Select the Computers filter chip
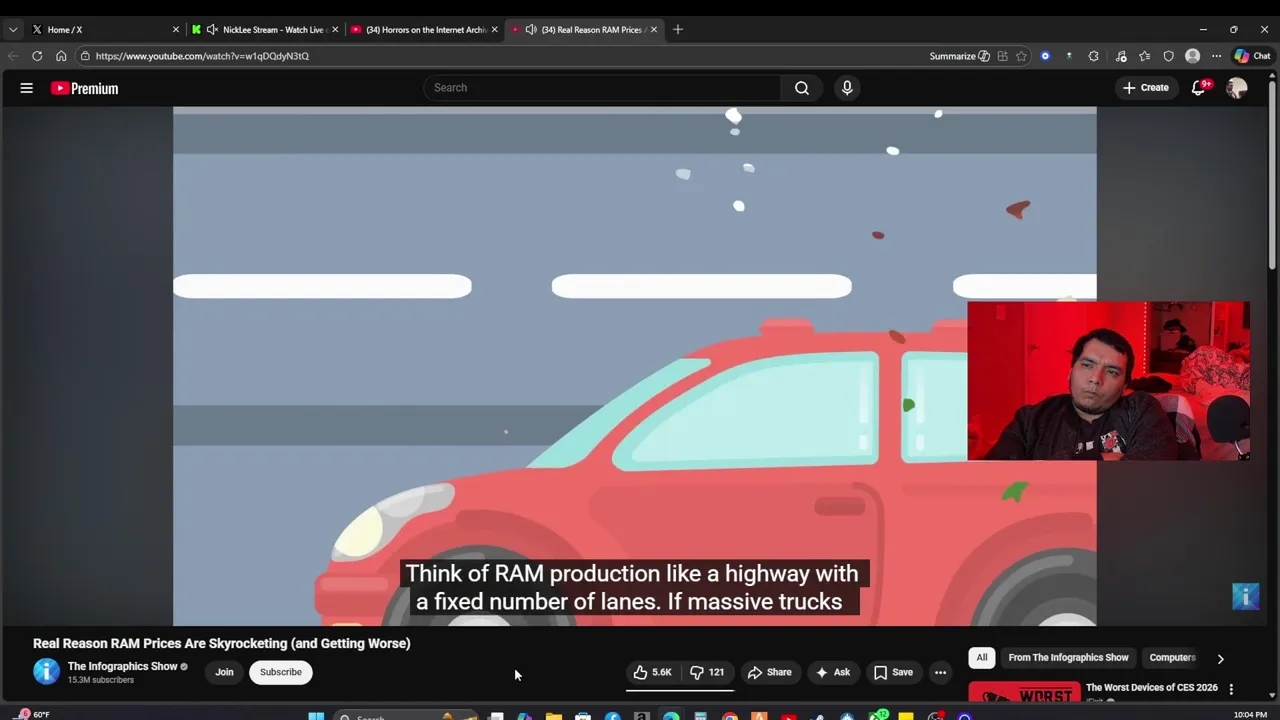Image resolution: width=1280 pixels, height=720 pixels. pyautogui.click(x=1172, y=658)
